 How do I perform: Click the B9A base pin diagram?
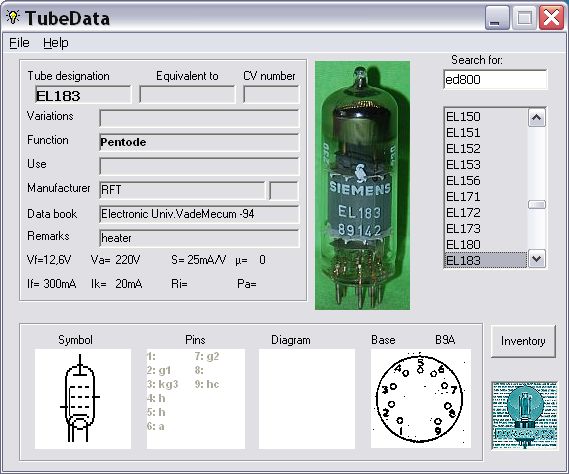tap(421, 399)
